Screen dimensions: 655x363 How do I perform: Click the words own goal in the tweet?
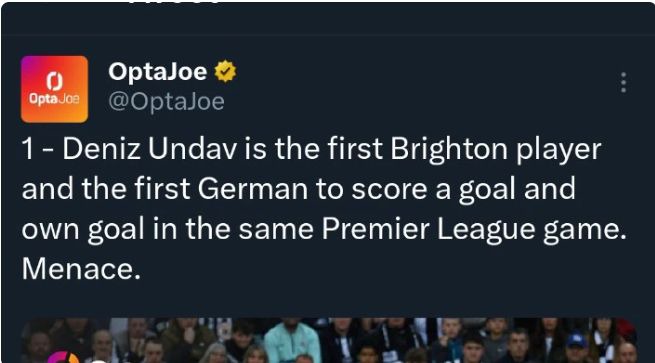pos(83,230)
